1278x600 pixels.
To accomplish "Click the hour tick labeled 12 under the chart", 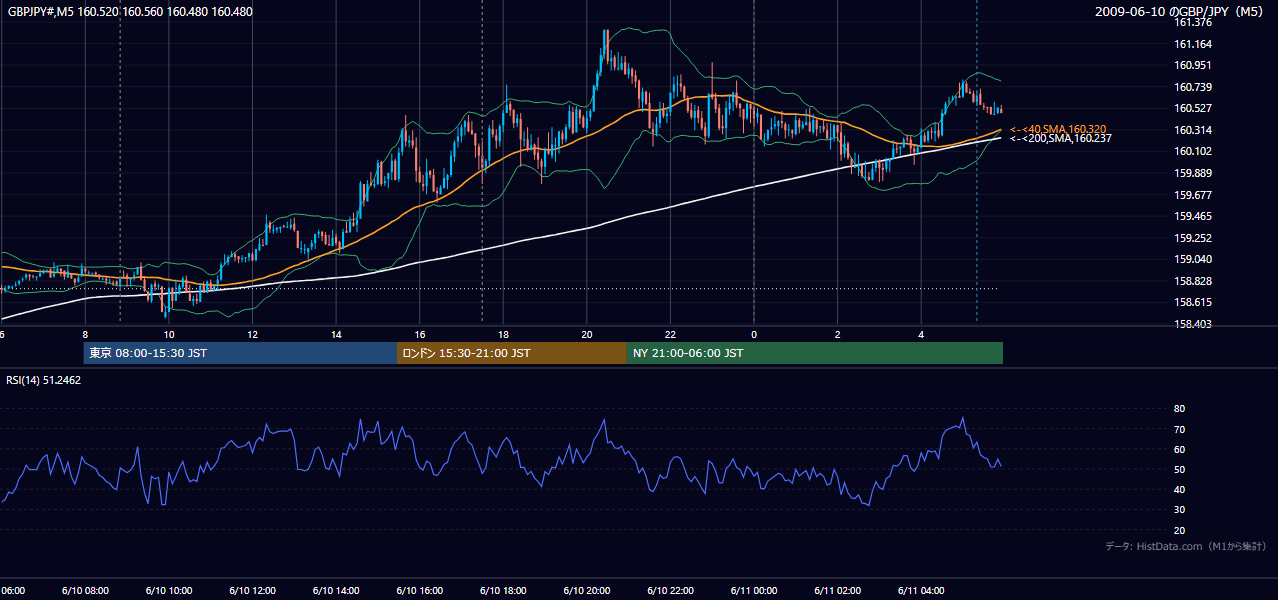I will click(x=252, y=334).
